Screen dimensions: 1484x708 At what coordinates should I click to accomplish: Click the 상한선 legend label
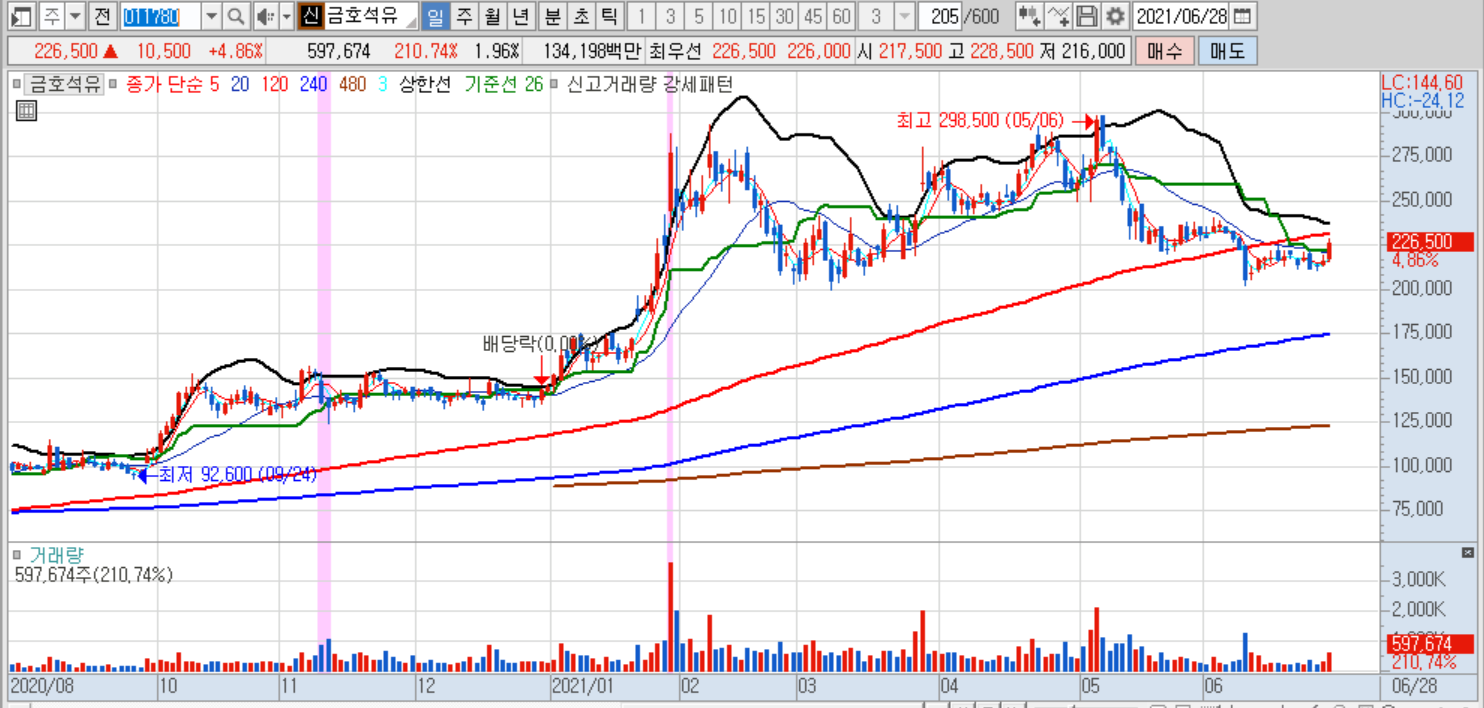tap(426, 85)
